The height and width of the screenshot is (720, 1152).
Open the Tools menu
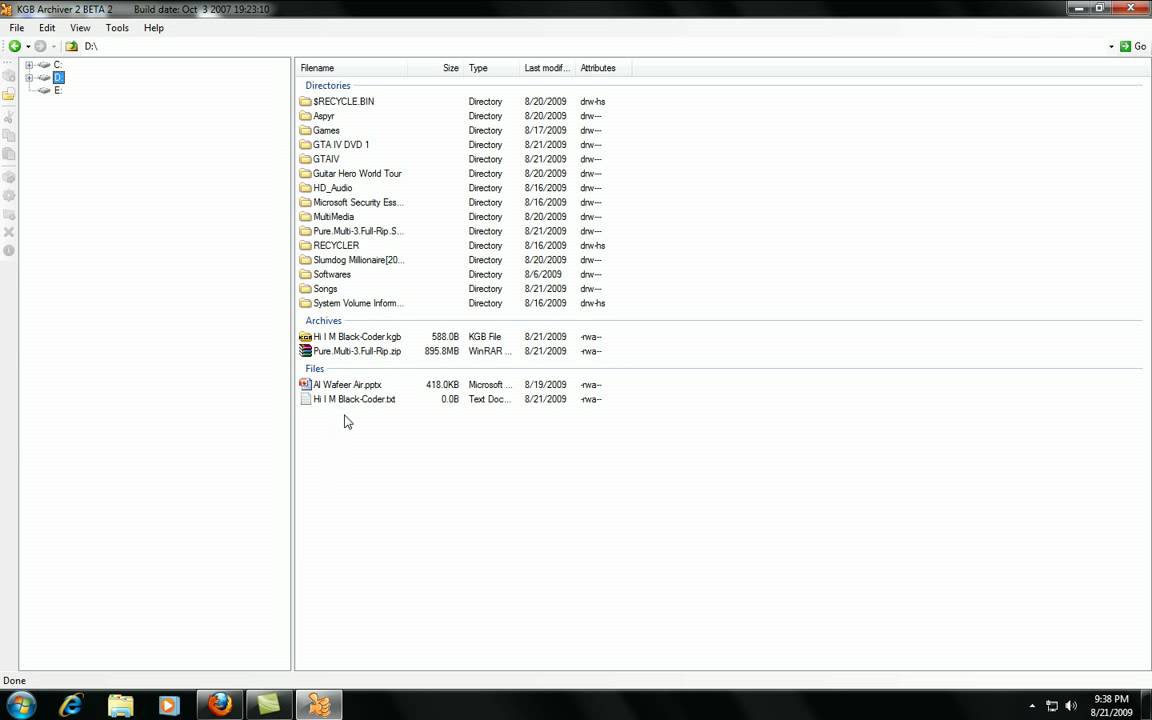117,28
